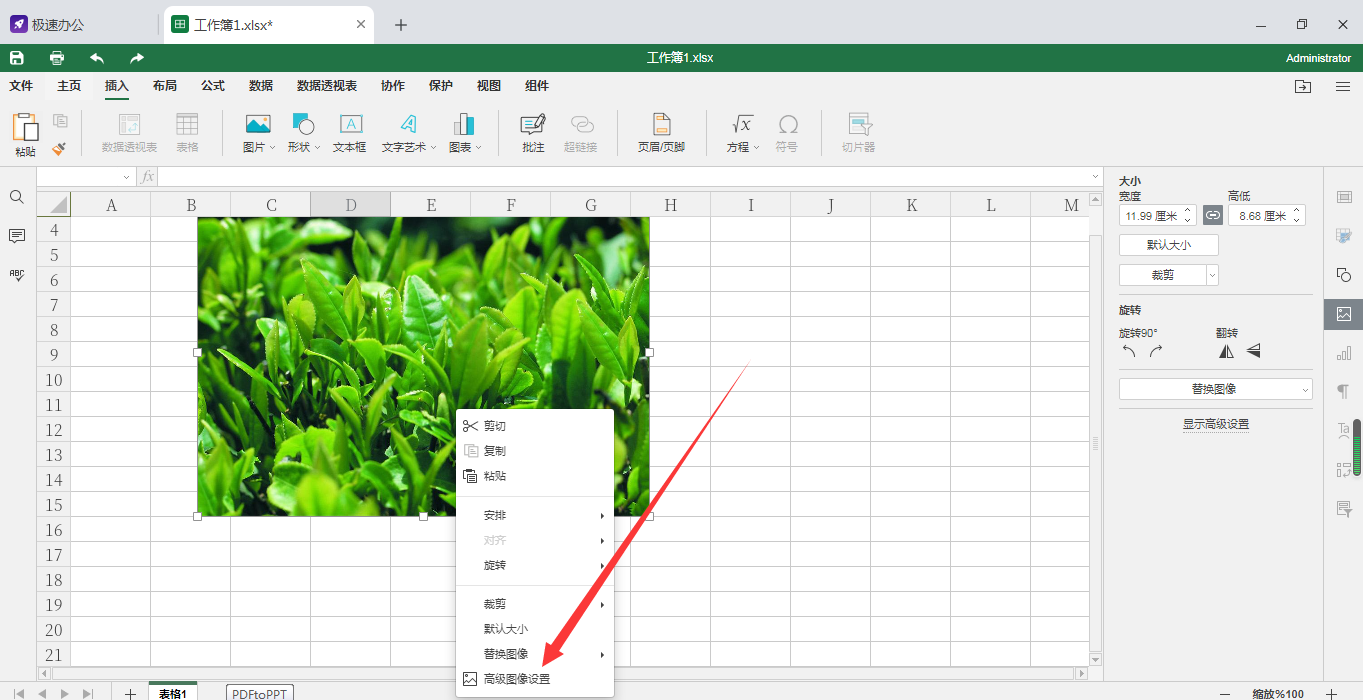This screenshot has height=700, width=1363.
Task: Expand the 图片 dropdown arrow
Action: click(x=273, y=148)
